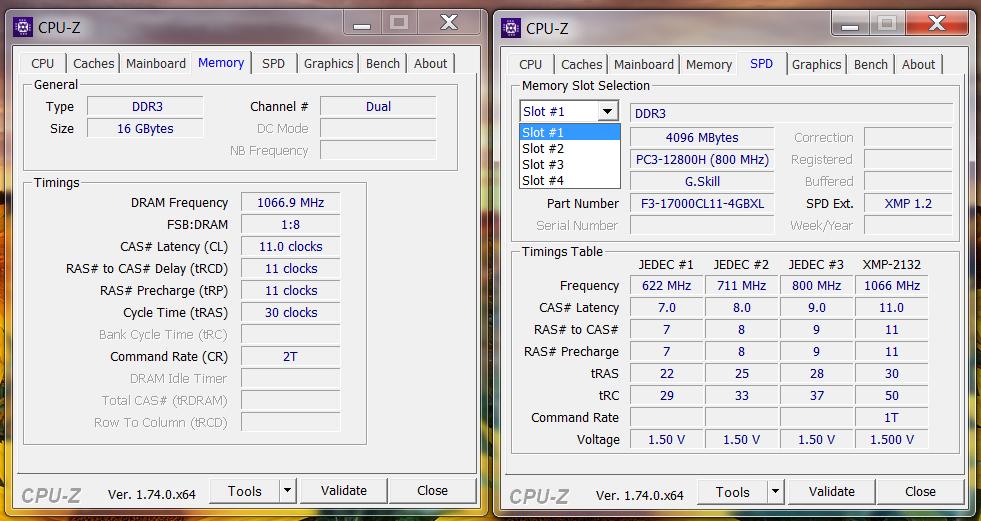981x521 pixels.
Task: Minimize the left CPU-Z window
Action: click(362, 24)
